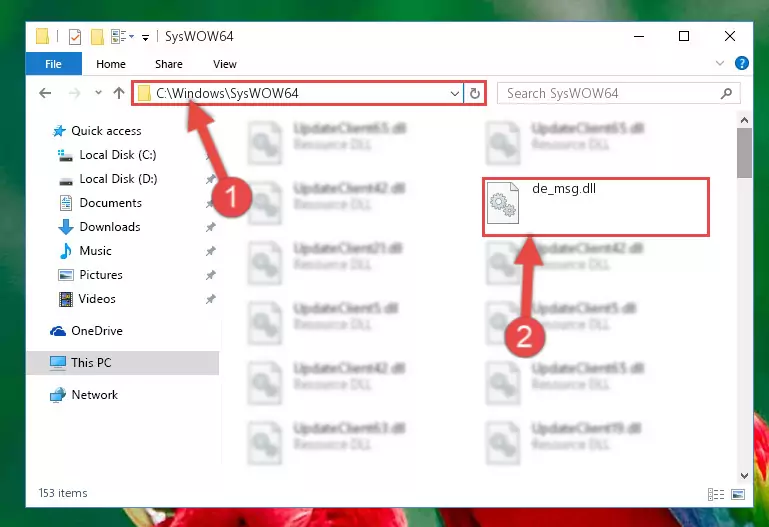Open Local Disk (D:) in sidebar
The width and height of the screenshot is (769, 527).
coord(118,179)
